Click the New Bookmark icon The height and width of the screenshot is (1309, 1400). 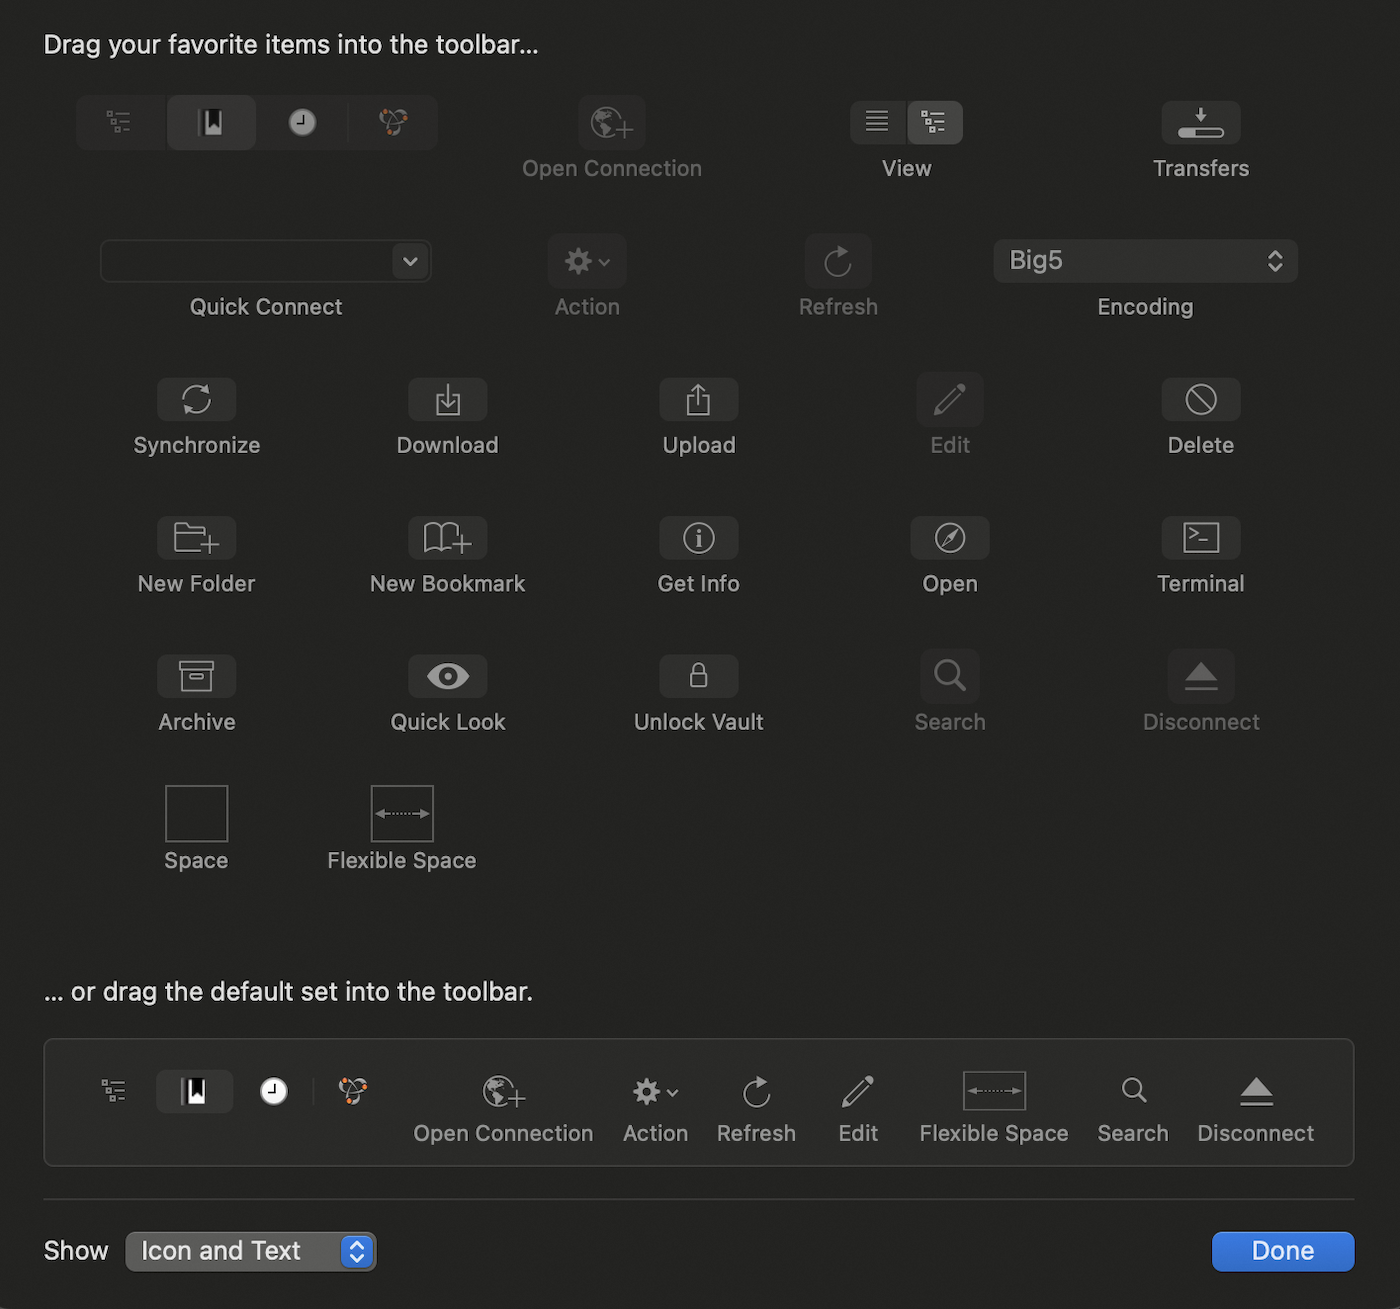(x=447, y=538)
